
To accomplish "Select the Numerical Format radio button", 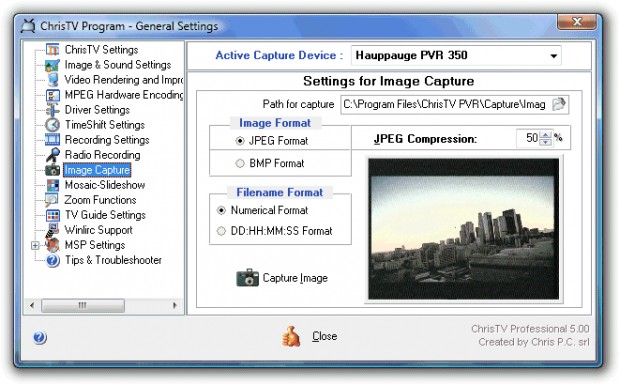I will click(x=221, y=210).
